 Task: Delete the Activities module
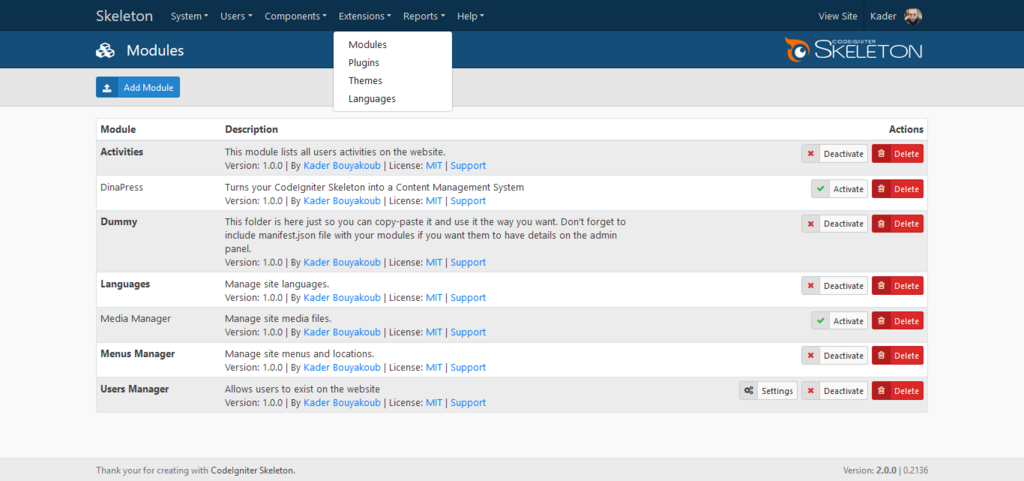(x=897, y=154)
